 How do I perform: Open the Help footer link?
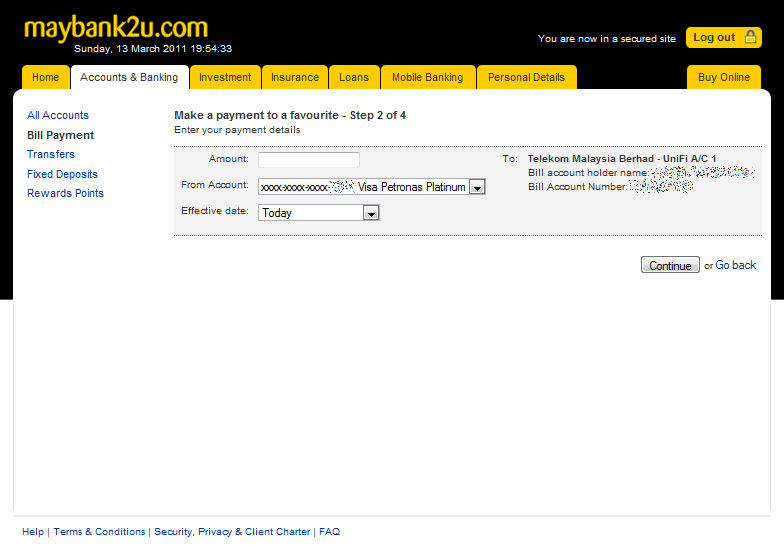tap(33, 532)
